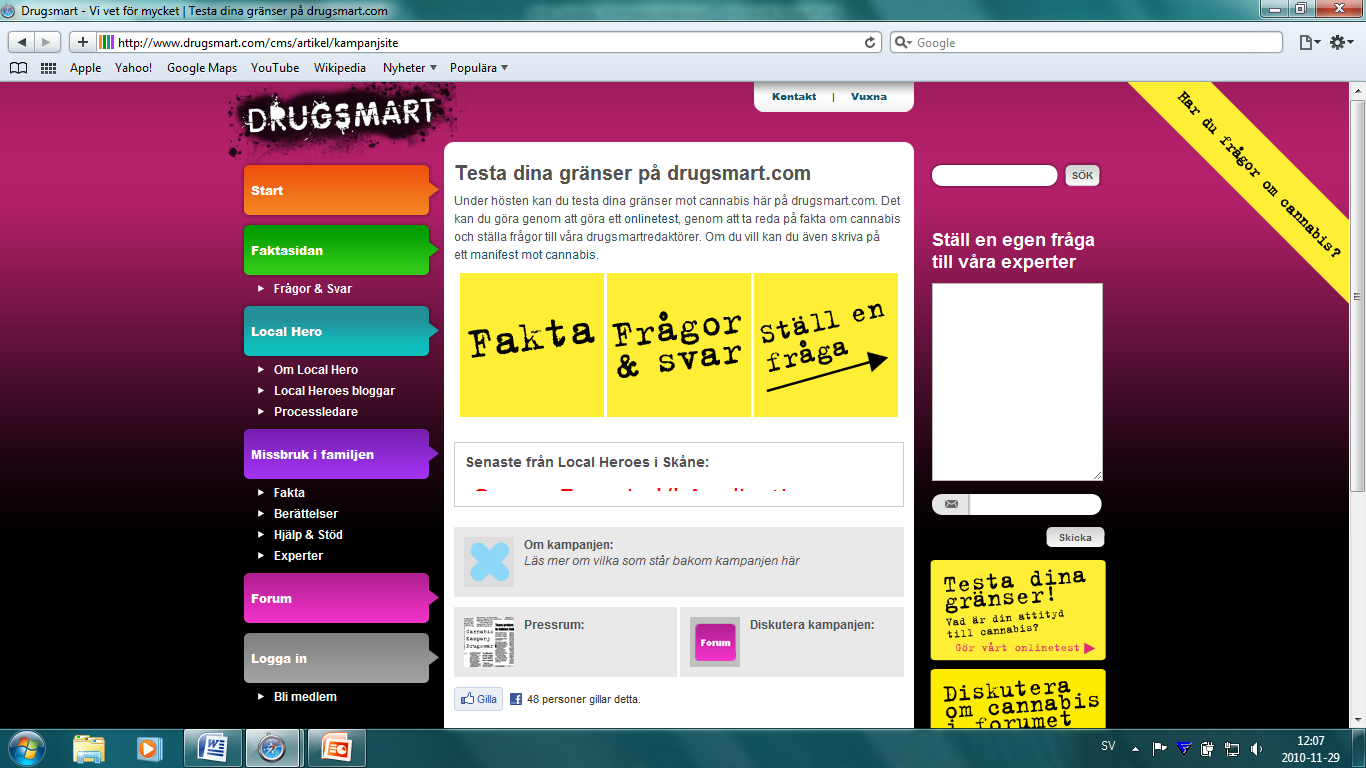Click the pink Forum icon
The width and height of the screenshot is (1366, 768).
click(x=715, y=642)
